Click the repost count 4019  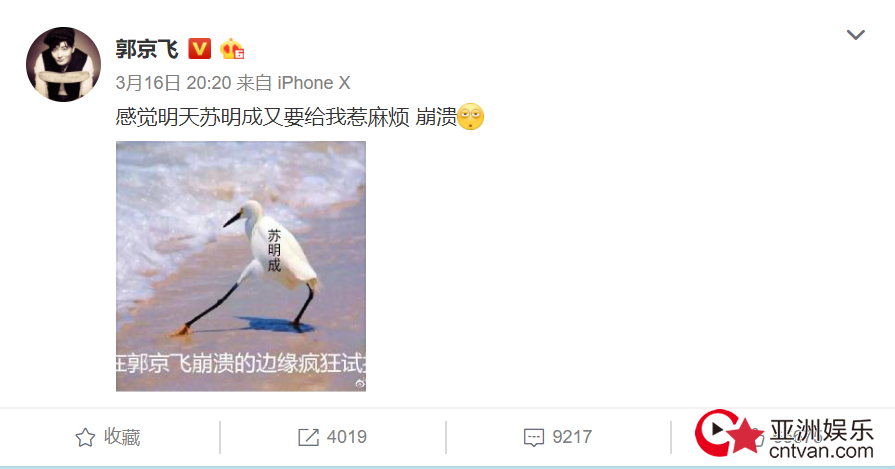point(346,437)
